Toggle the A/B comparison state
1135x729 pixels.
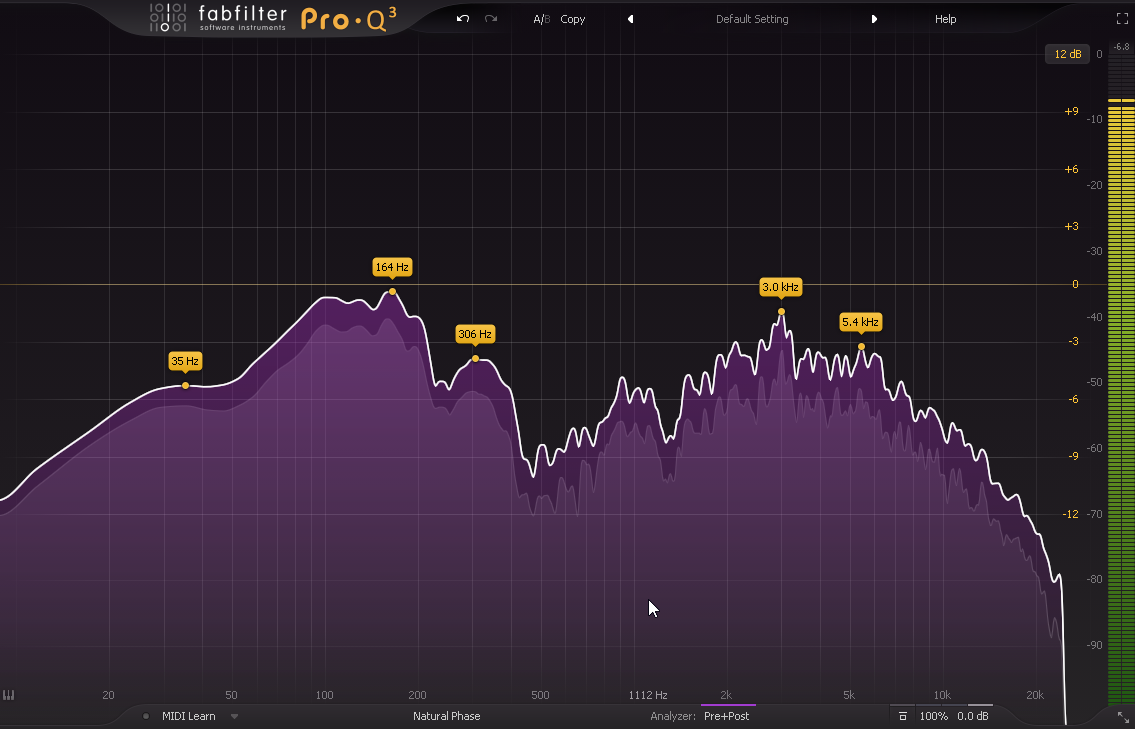(x=541, y=20)
